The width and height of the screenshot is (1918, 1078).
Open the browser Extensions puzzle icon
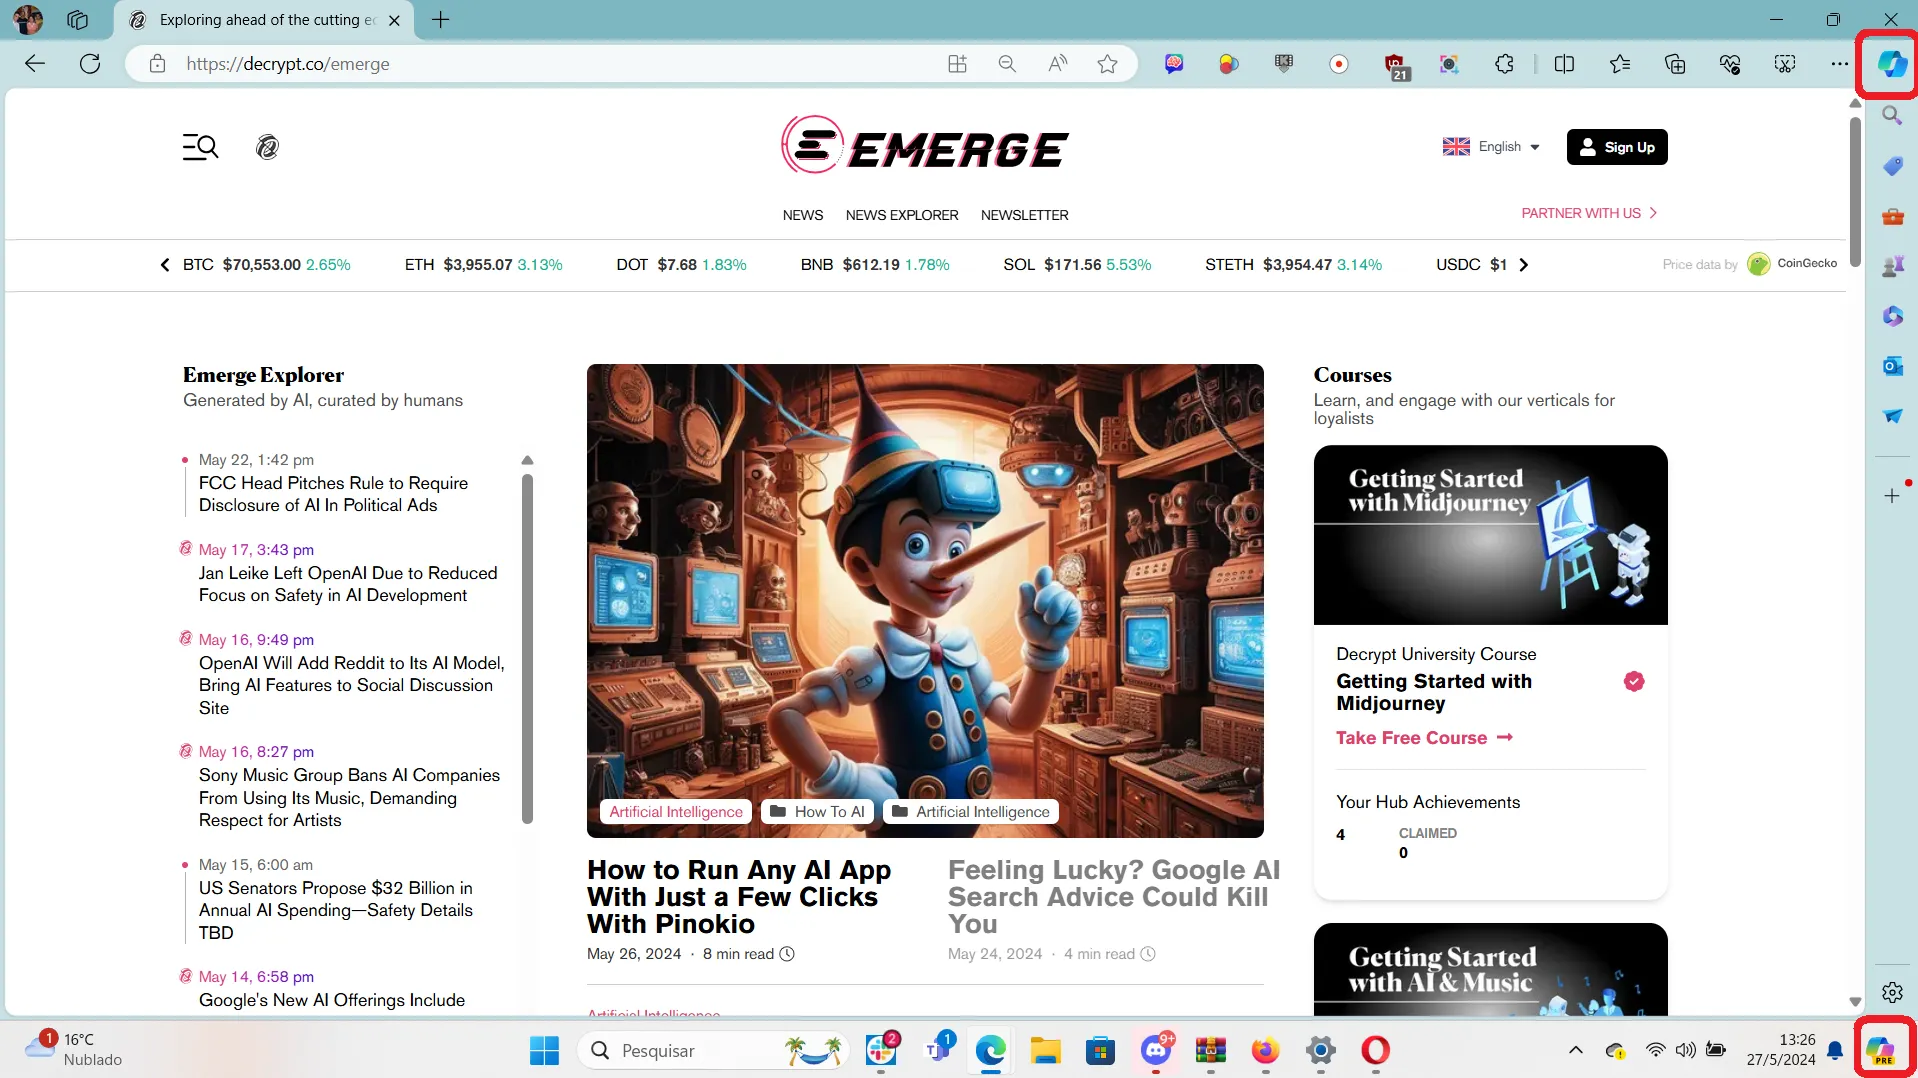(x=1504, y=64)
